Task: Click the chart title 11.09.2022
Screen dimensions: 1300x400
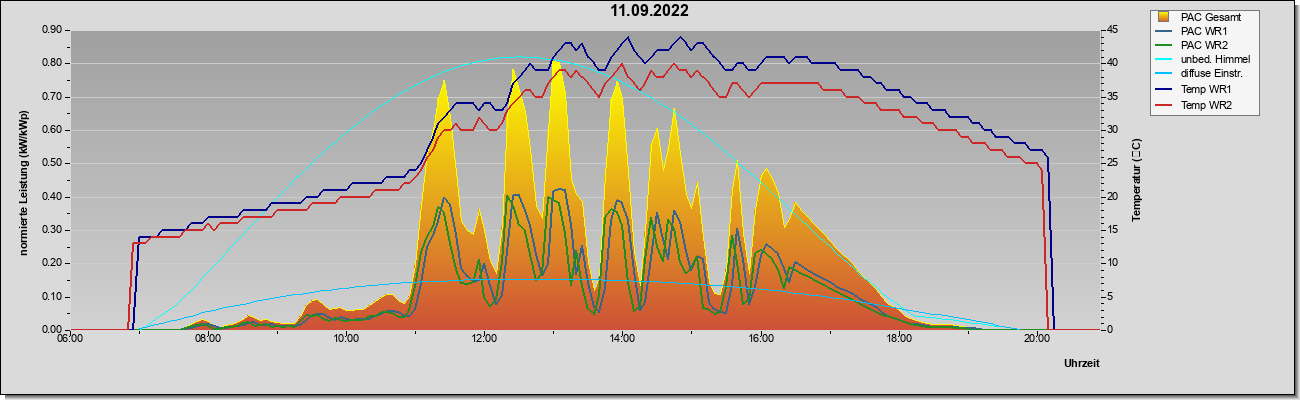Action: click(649, 11)
